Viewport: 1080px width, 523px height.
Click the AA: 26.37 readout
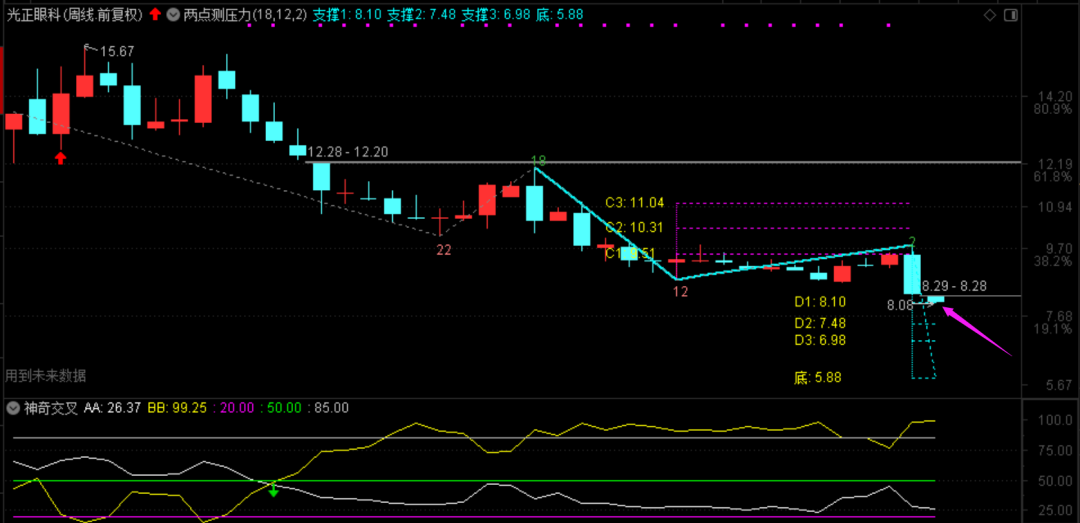113,408
